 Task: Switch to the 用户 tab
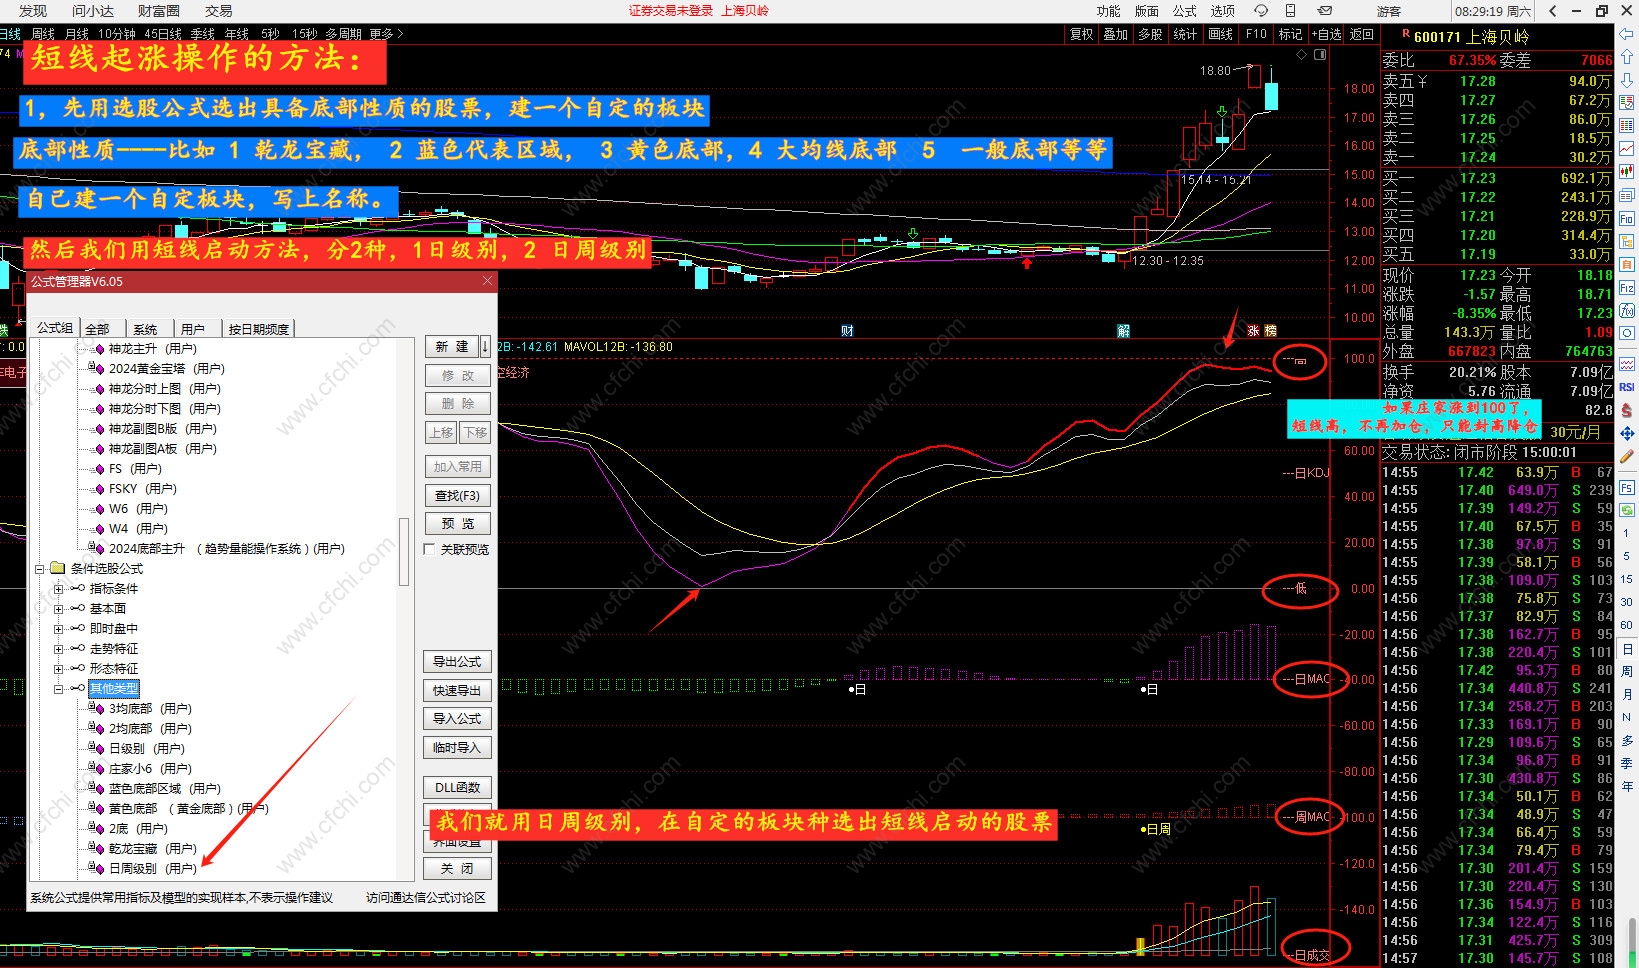pyautogui.click(x=193, y=329)
